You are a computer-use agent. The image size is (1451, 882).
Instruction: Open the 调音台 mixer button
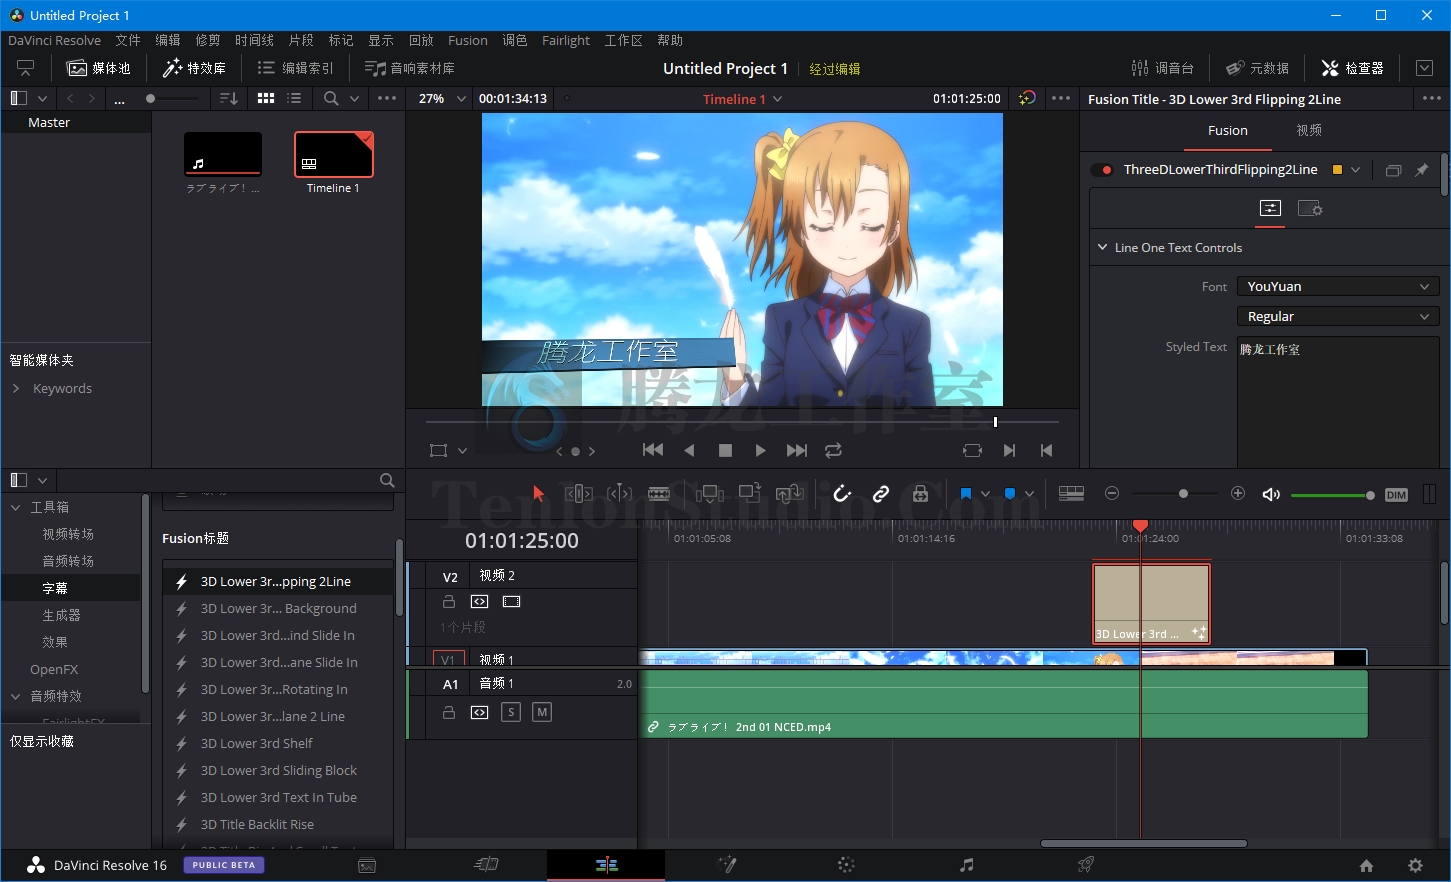point(1163,68)
